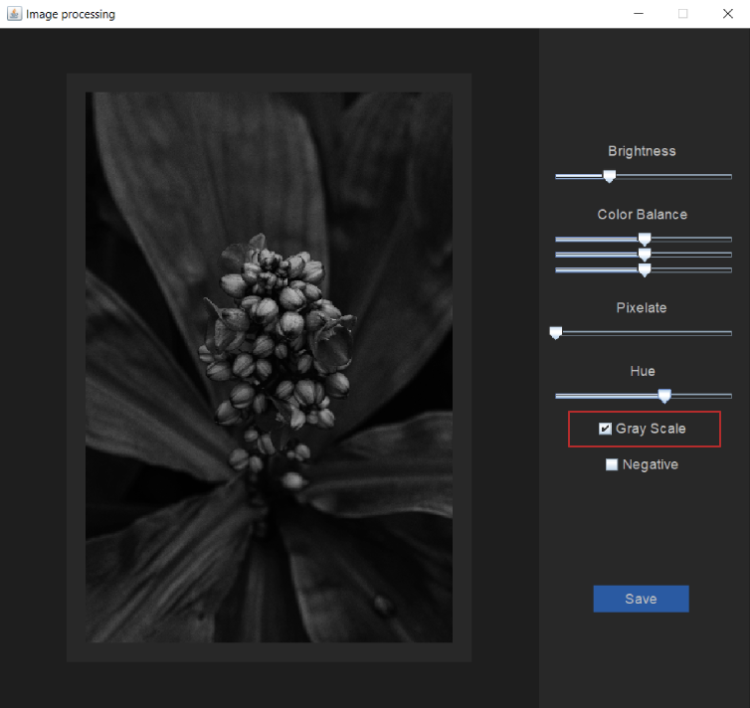The height and width of the screenshot is (708, 750).
Task: Close the Image processing window
Action: [x=728, y=13]
